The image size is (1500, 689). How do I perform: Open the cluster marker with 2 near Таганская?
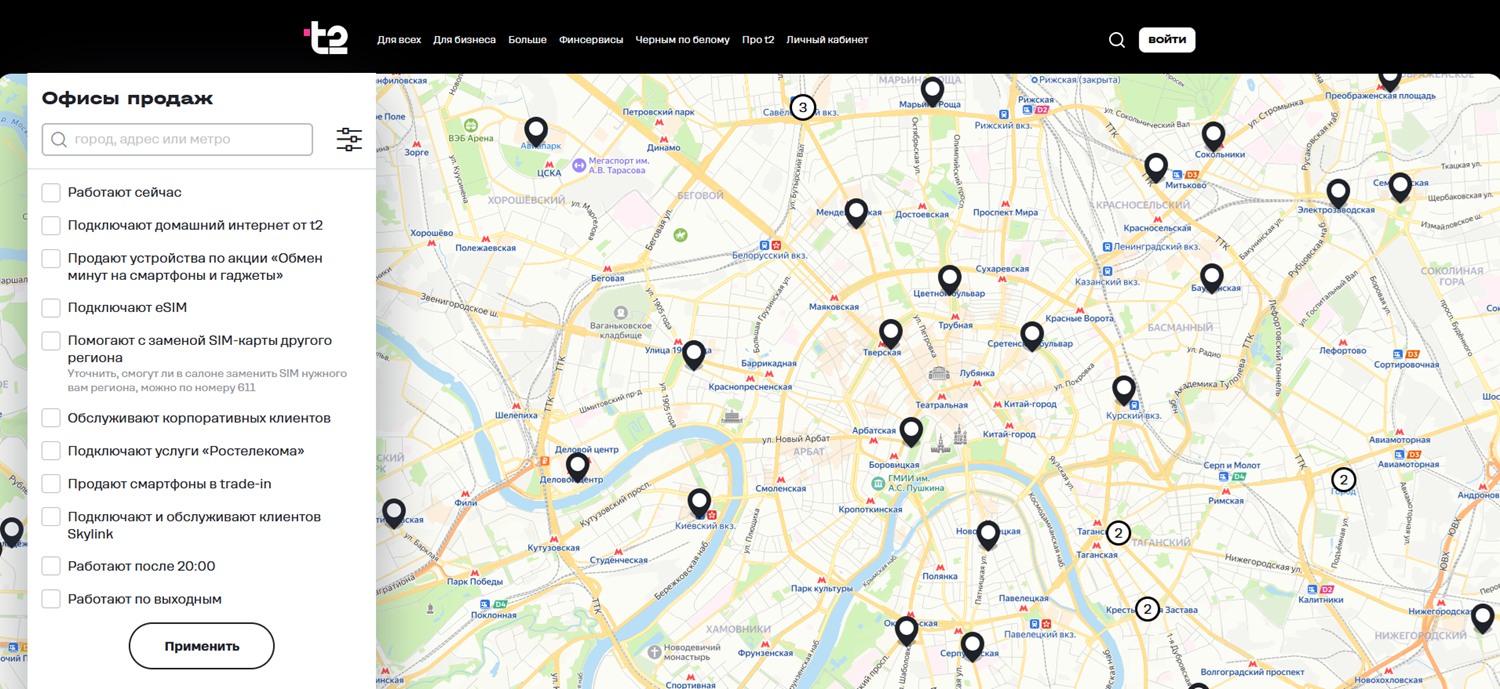pos(1118,533)
